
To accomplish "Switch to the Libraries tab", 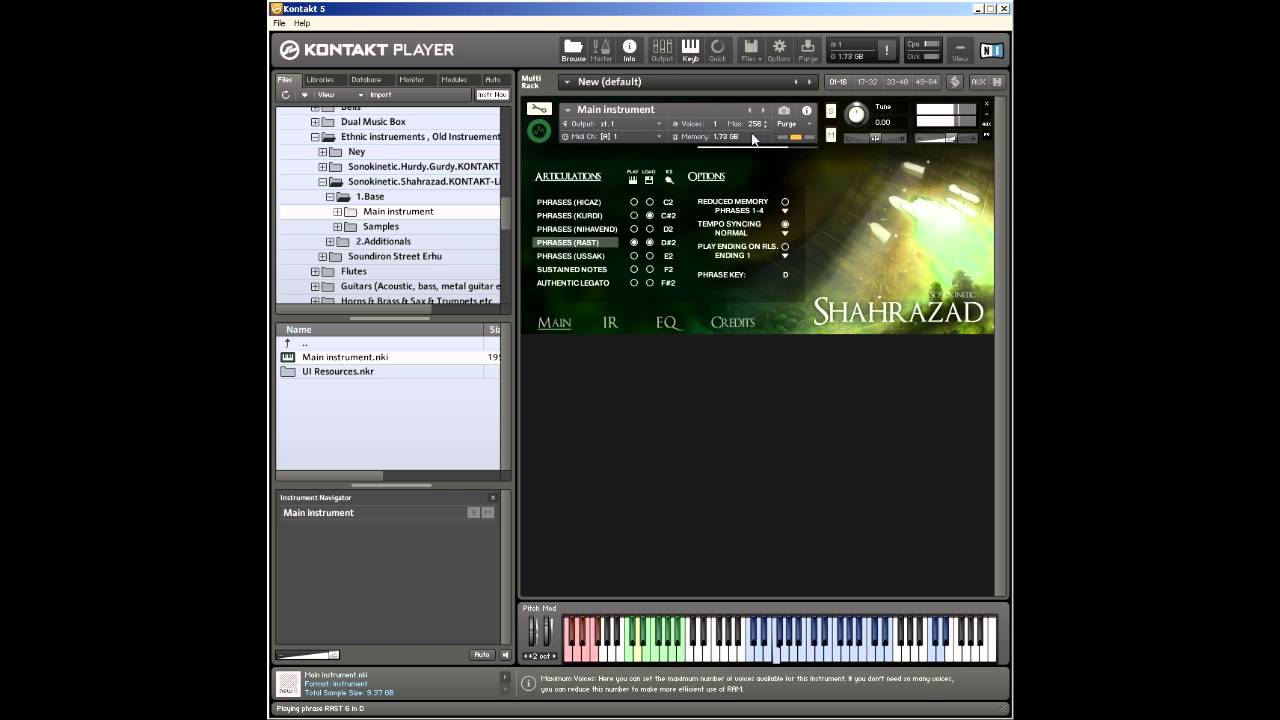I will click(320, 80).
